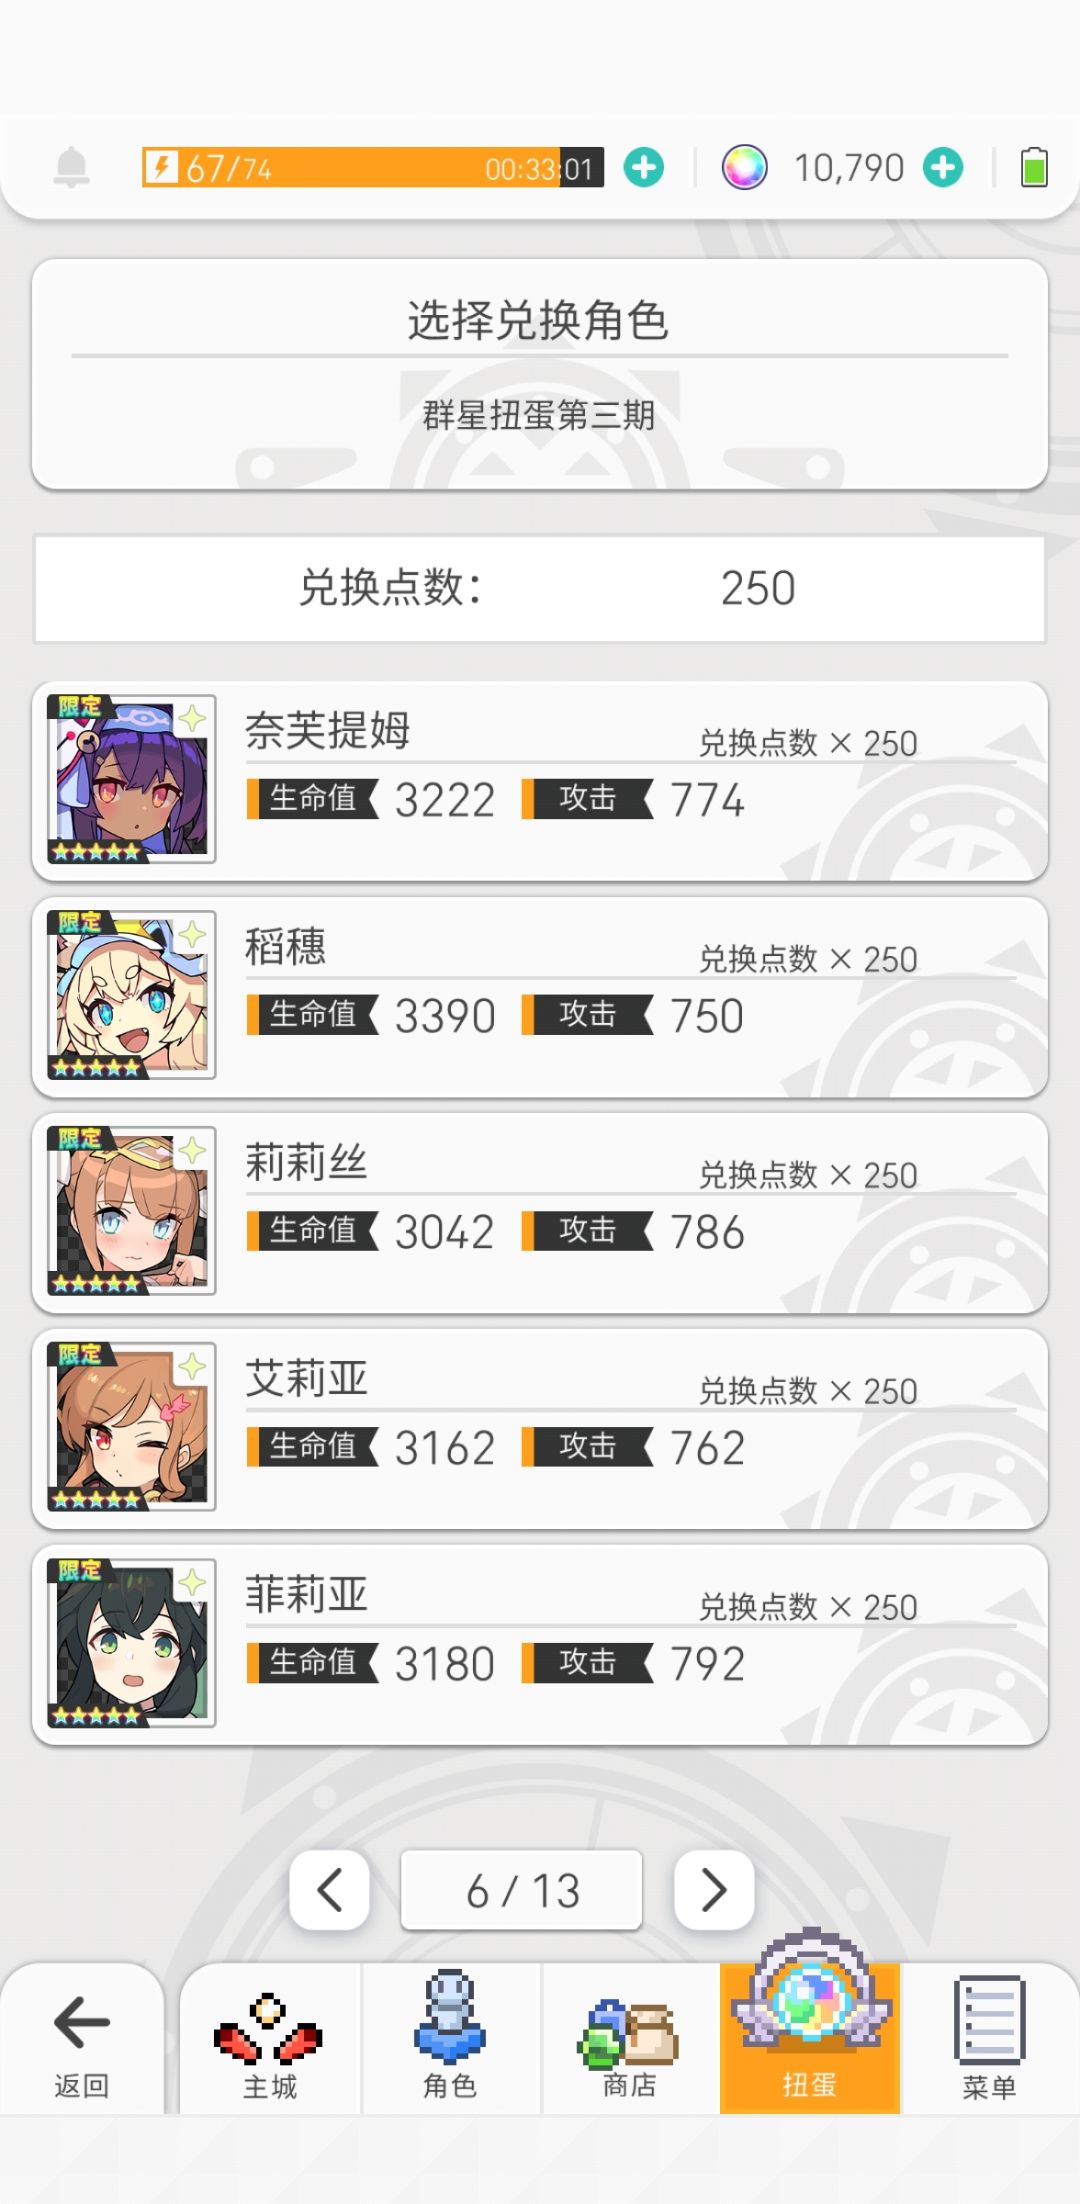Tap the orange stamina bar 67/74
This screenshot has height=2204, width=1080.
coord(372,168)
